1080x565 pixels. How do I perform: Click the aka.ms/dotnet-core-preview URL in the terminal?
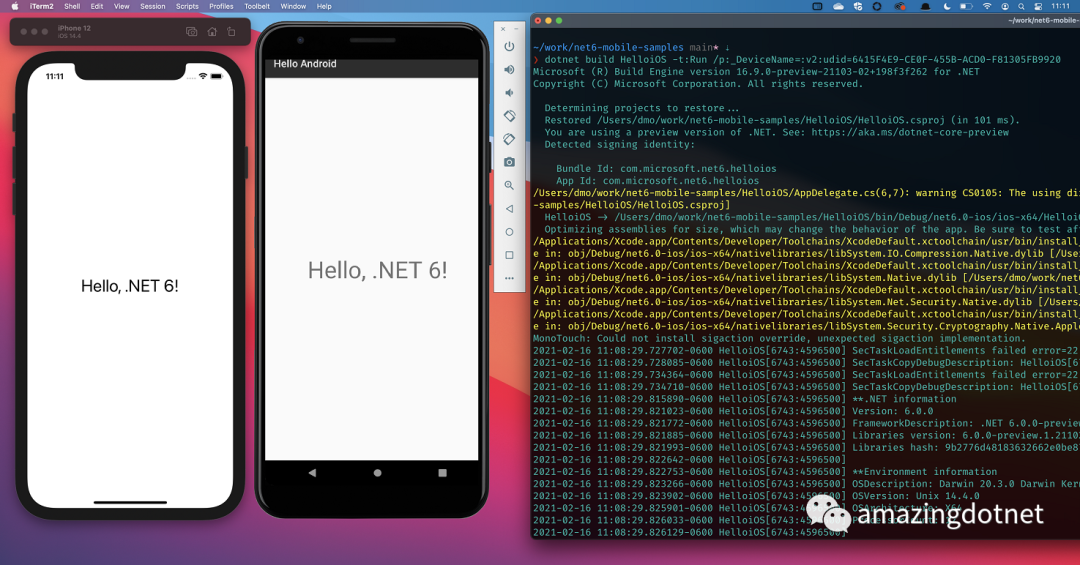[x=910, y=132]
